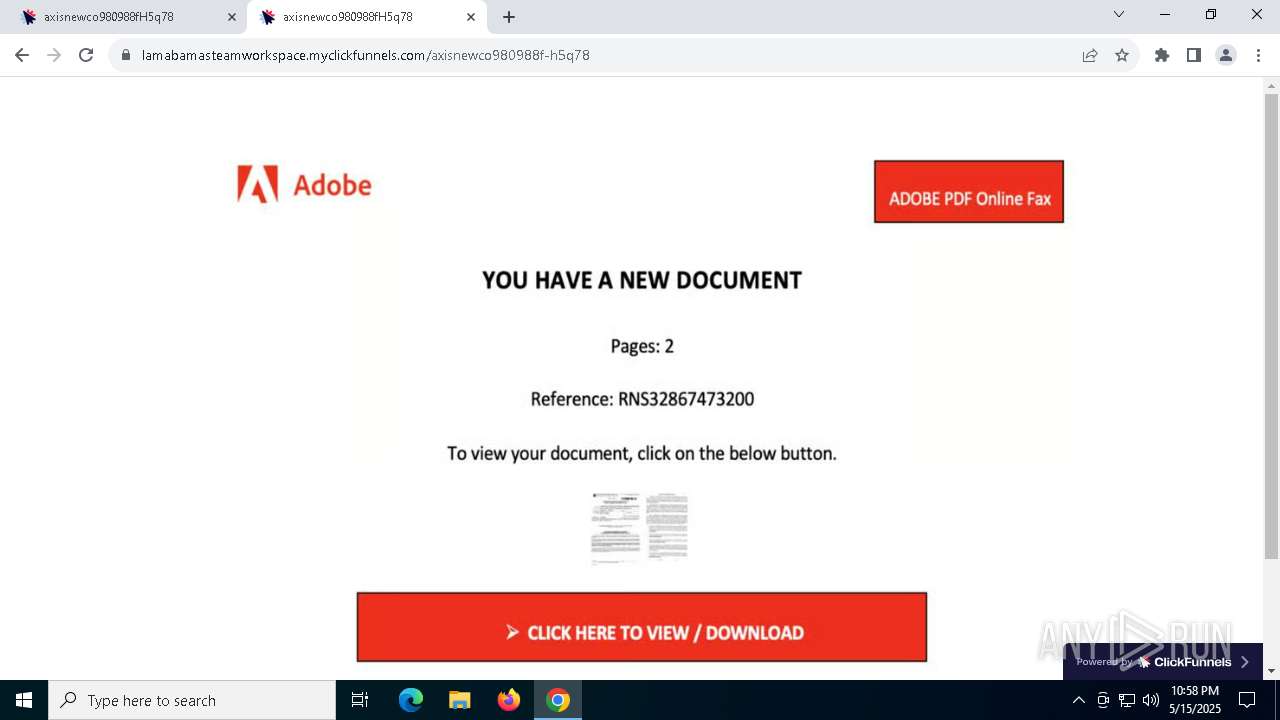1280x720 pixels.
Task: Launch Microsoft Edge from taskbar
Action: tap(411, 700)
